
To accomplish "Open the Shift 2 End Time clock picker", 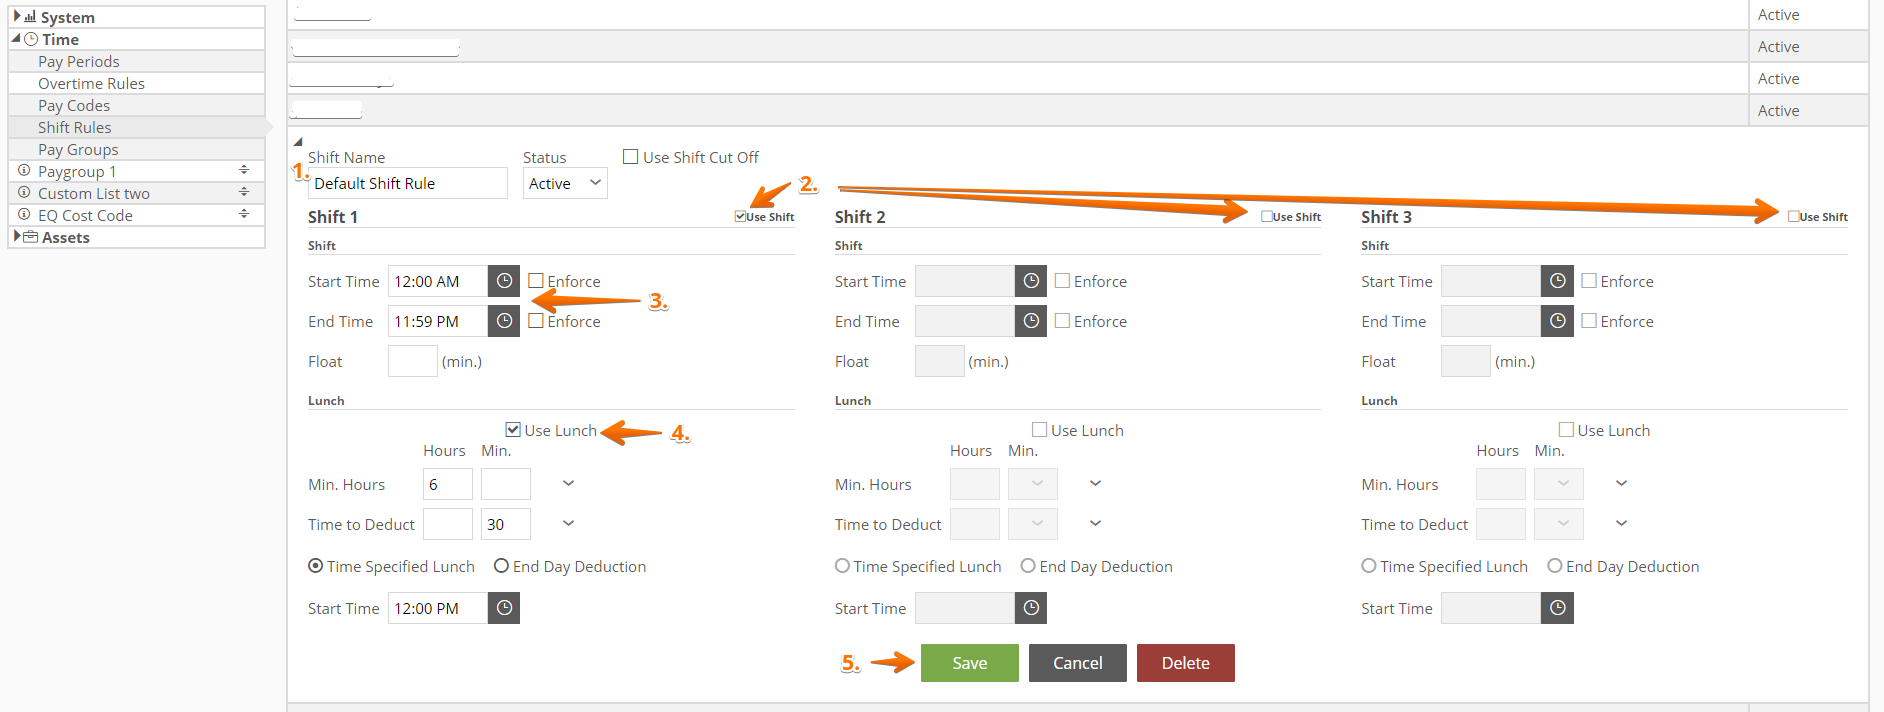I will [x=1031, y=321].
